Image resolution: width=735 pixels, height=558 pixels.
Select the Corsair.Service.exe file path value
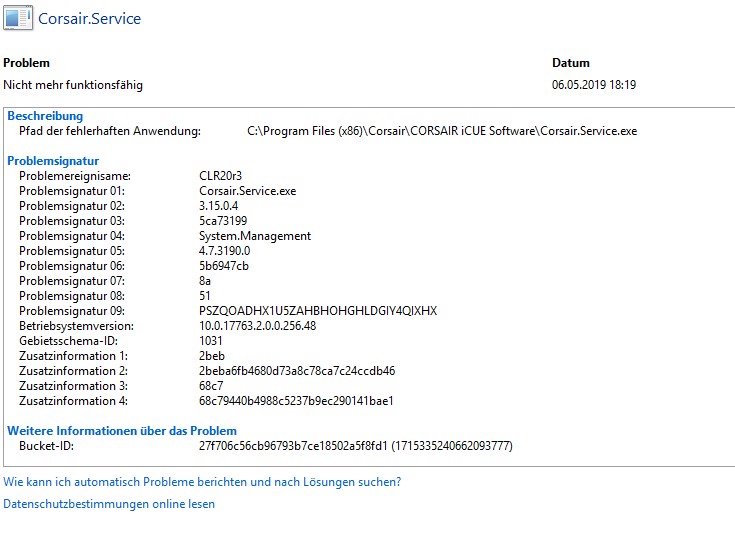[x=442, y=131]
